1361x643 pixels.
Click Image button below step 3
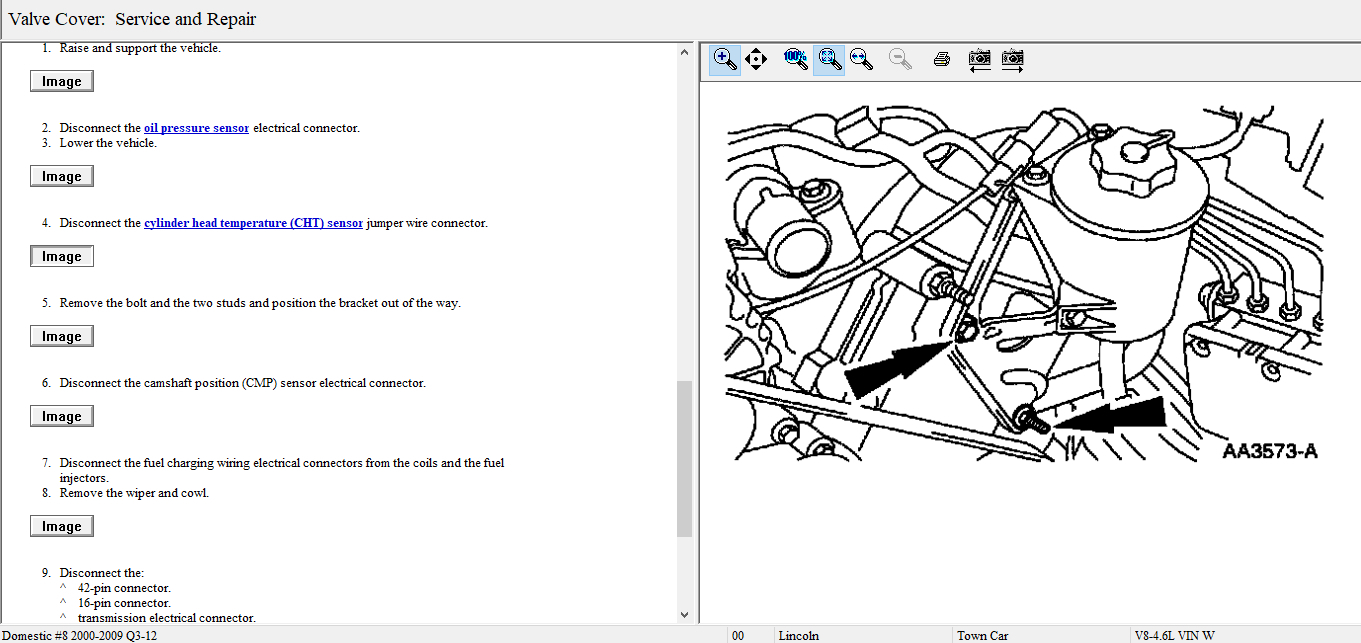click(62, 177)
